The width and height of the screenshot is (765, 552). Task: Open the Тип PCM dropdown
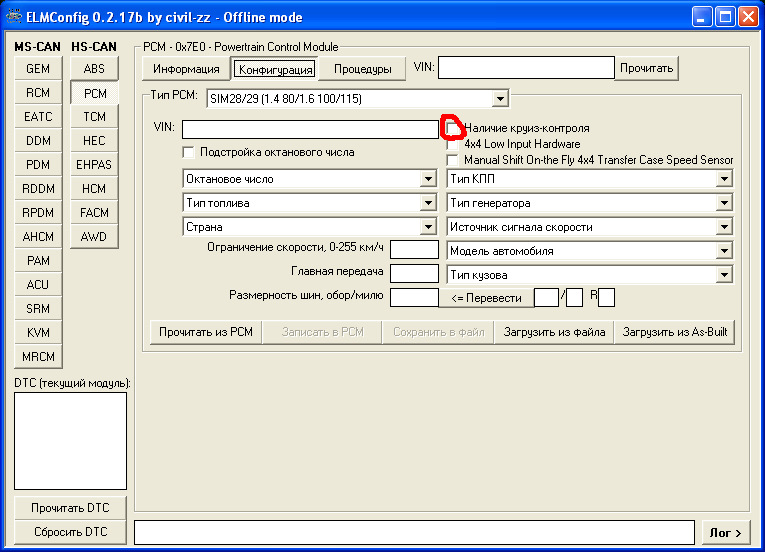500,99
